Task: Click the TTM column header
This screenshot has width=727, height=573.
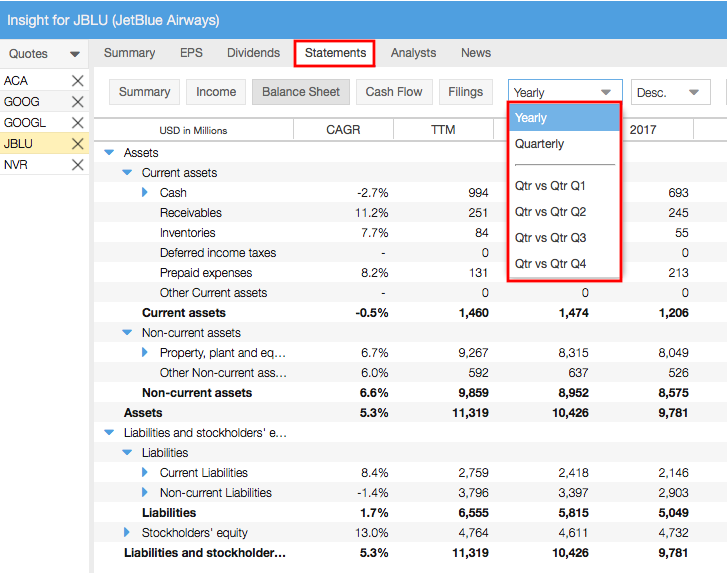Action: click(443, 129)
